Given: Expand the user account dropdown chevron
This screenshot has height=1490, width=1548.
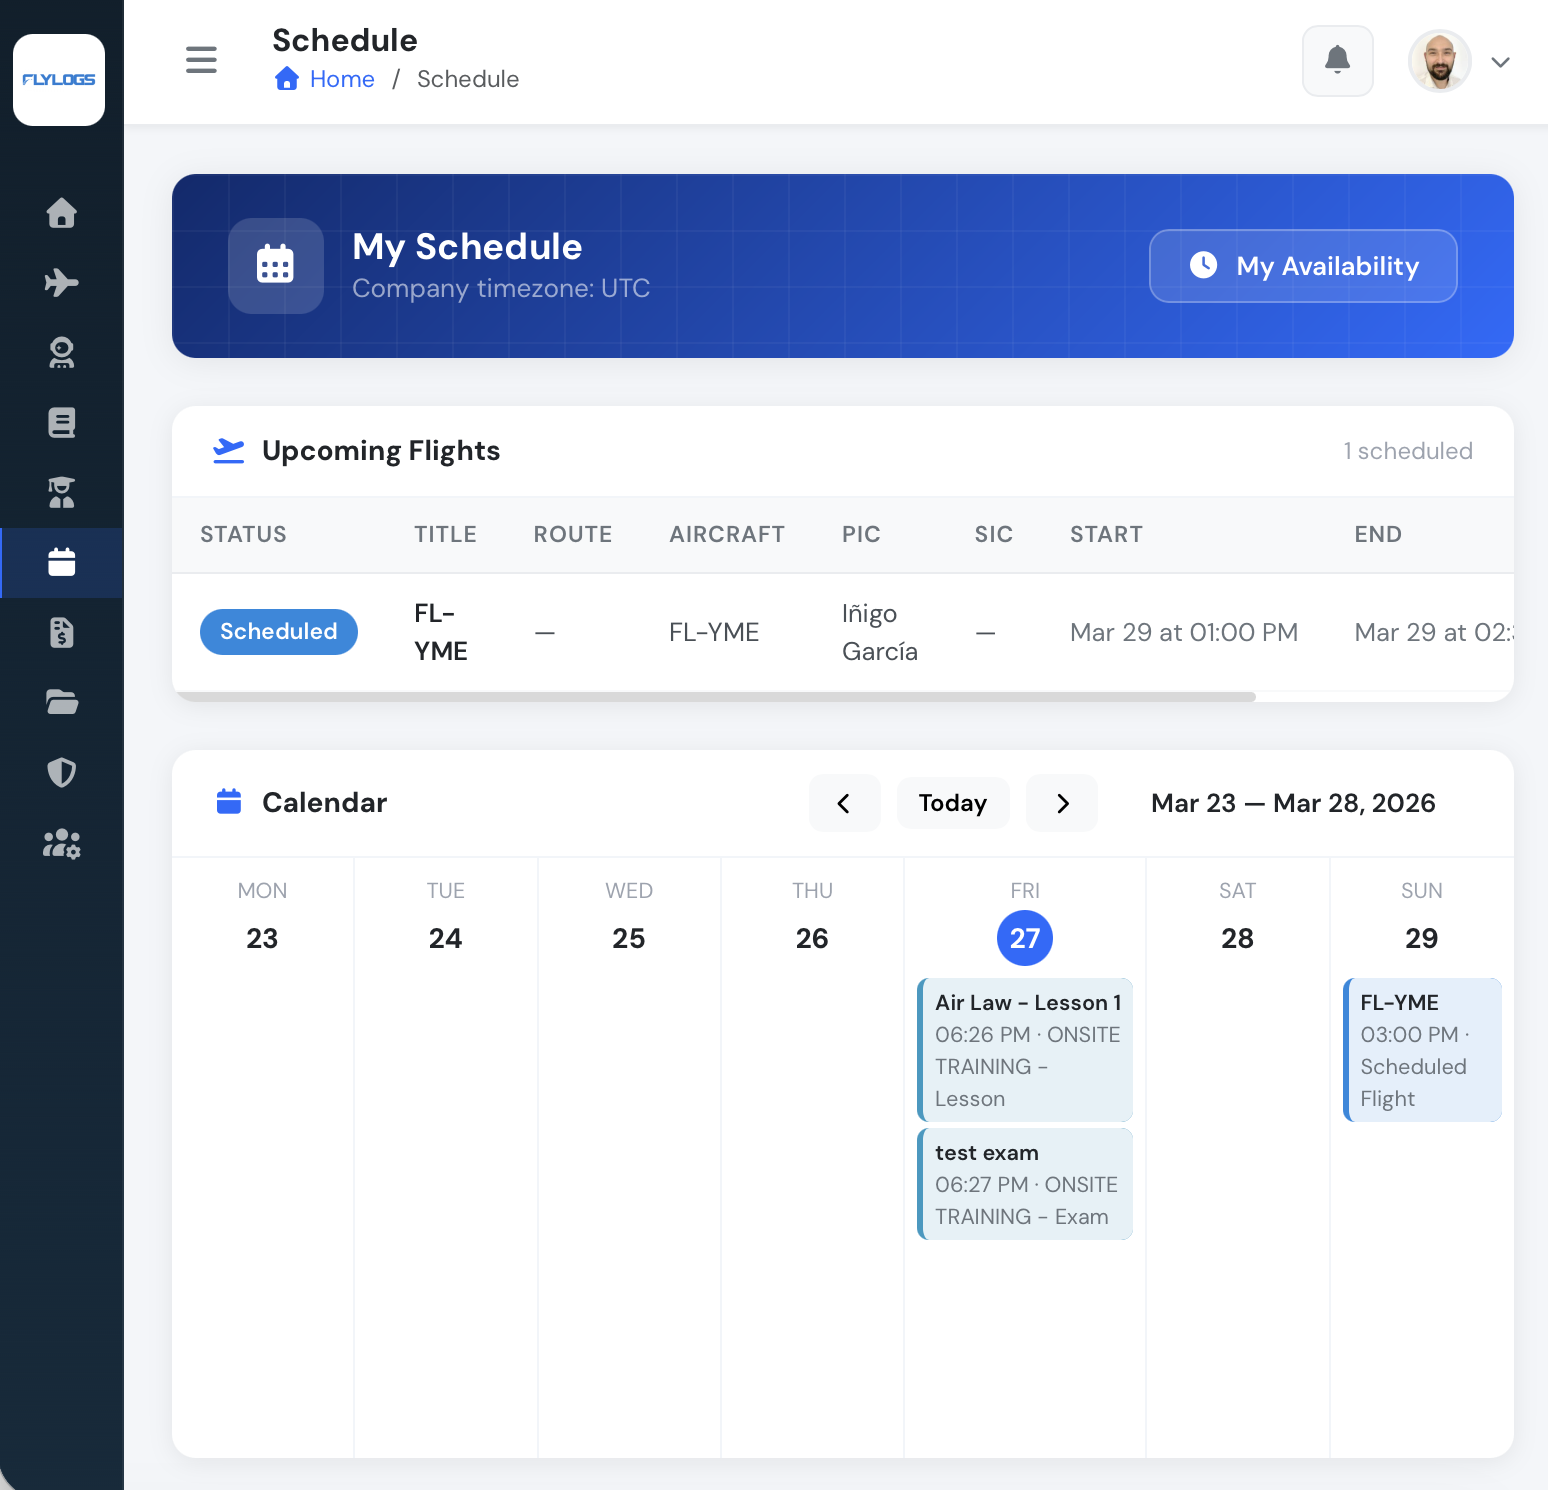Looking at the screenshot, I should (x=1500, y=62).
